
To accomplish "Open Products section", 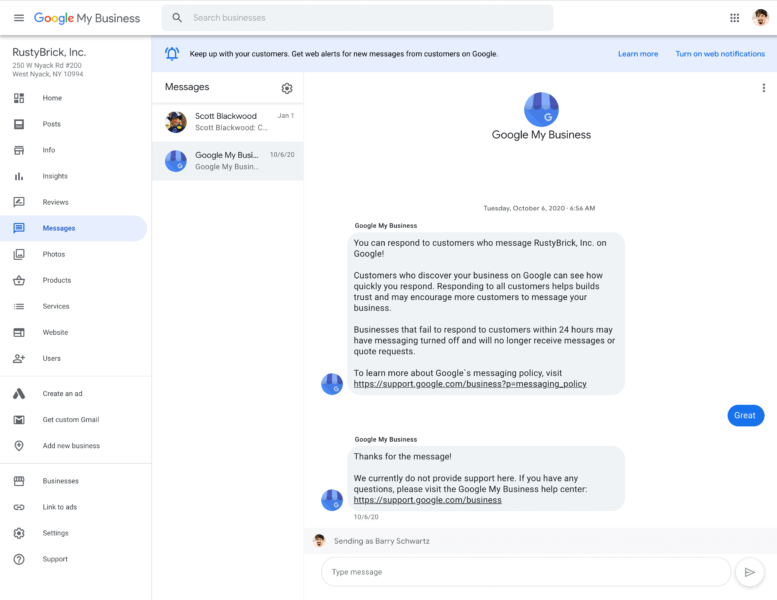I will point(56,280).
